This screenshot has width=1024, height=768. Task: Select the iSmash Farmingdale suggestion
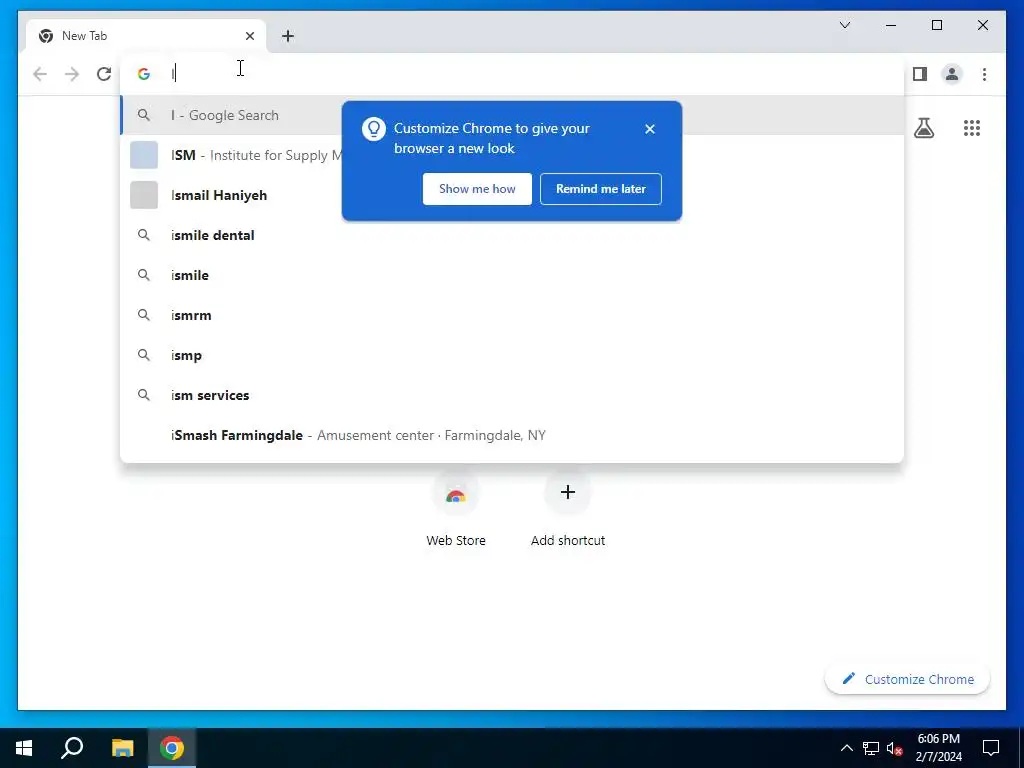[x=512, y=435]
